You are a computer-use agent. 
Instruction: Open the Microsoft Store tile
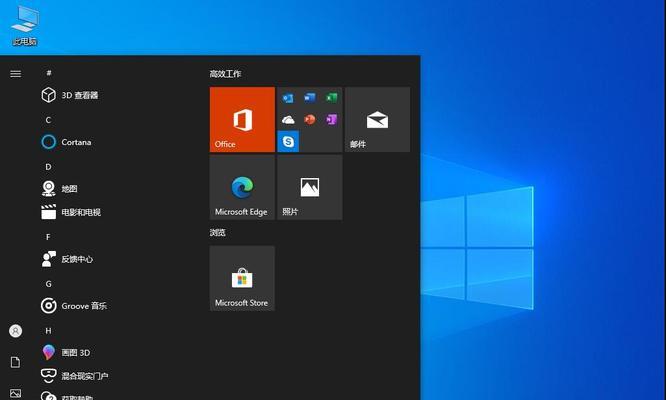(x=242, y=278)
